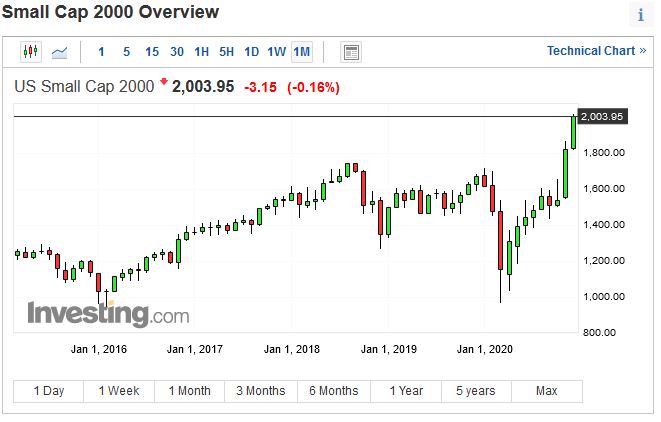Choose the 1H interval
Viewport: 661px width, 422px height.
[201, 51]
